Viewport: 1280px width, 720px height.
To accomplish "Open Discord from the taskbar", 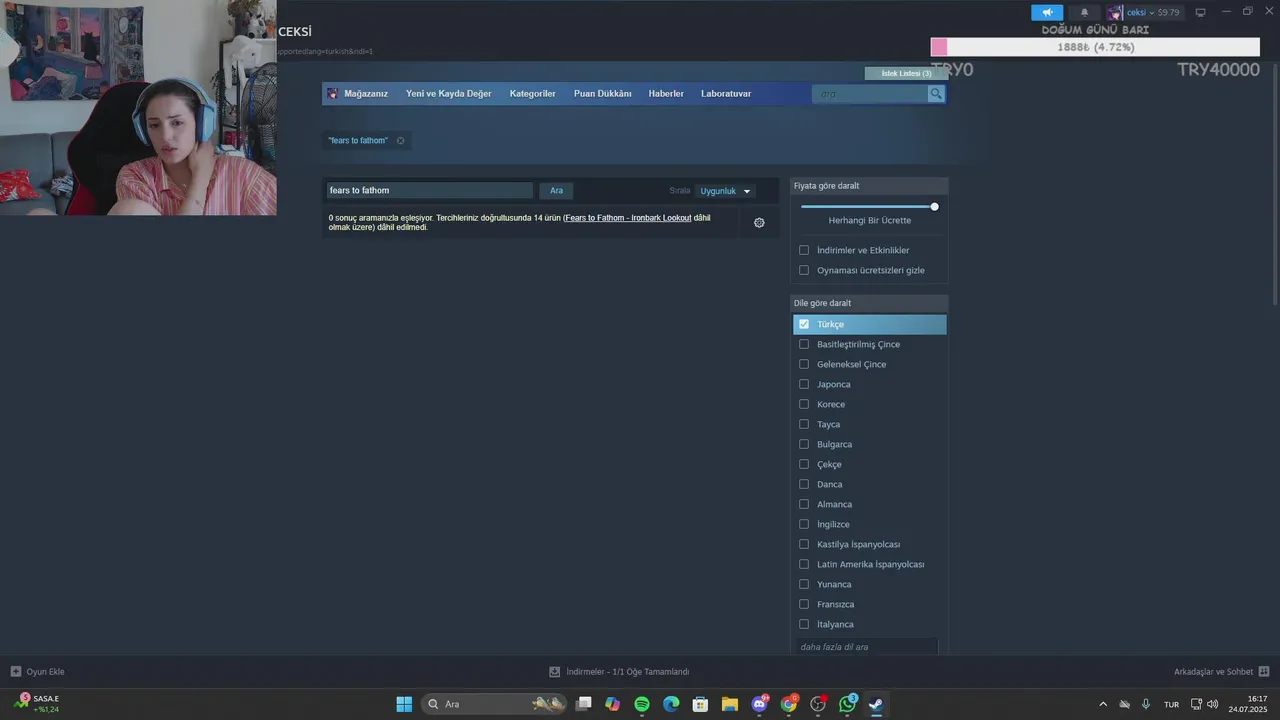I will click(759, 704).
